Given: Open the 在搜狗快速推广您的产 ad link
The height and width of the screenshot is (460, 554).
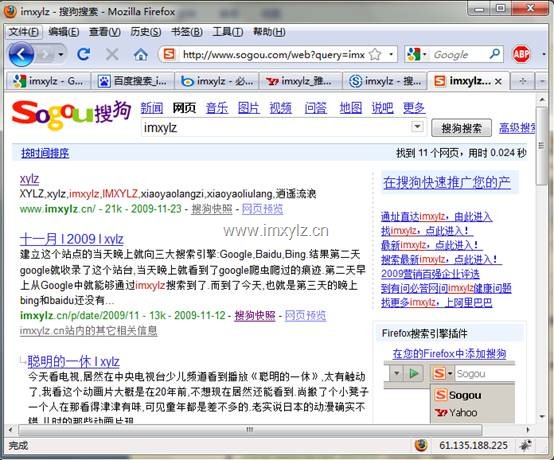Looking at the screenshot, I should coord(447,182).
